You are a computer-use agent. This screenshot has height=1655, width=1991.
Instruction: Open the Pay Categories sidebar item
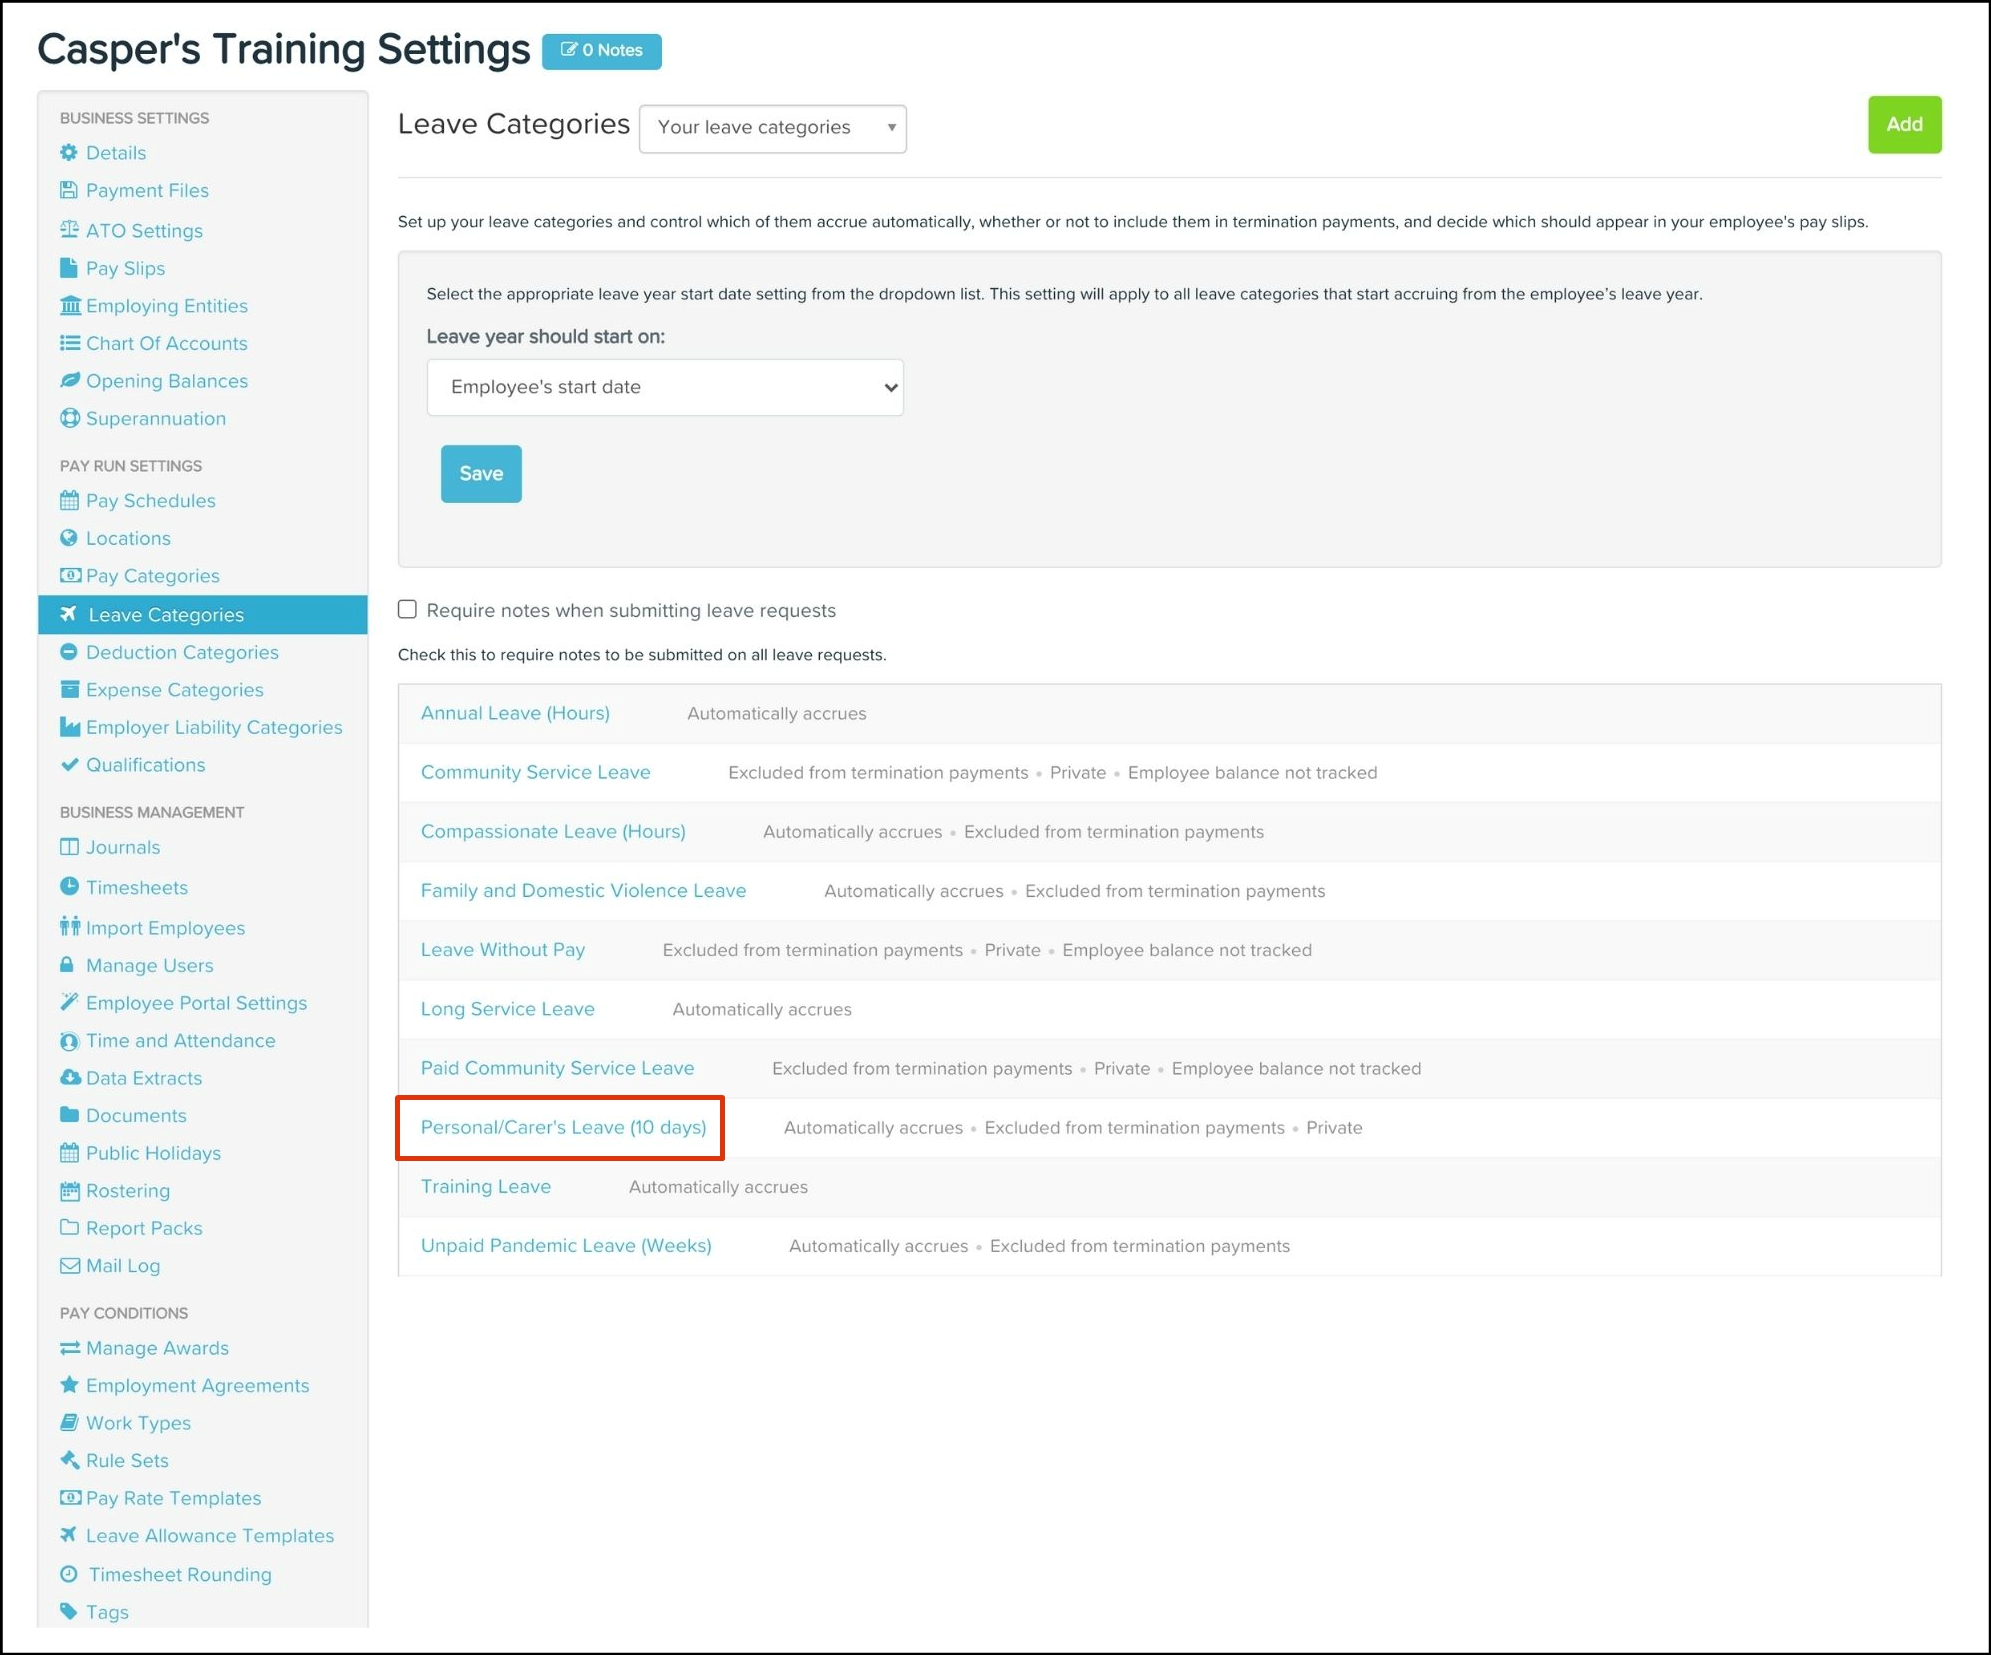[152, 576]
